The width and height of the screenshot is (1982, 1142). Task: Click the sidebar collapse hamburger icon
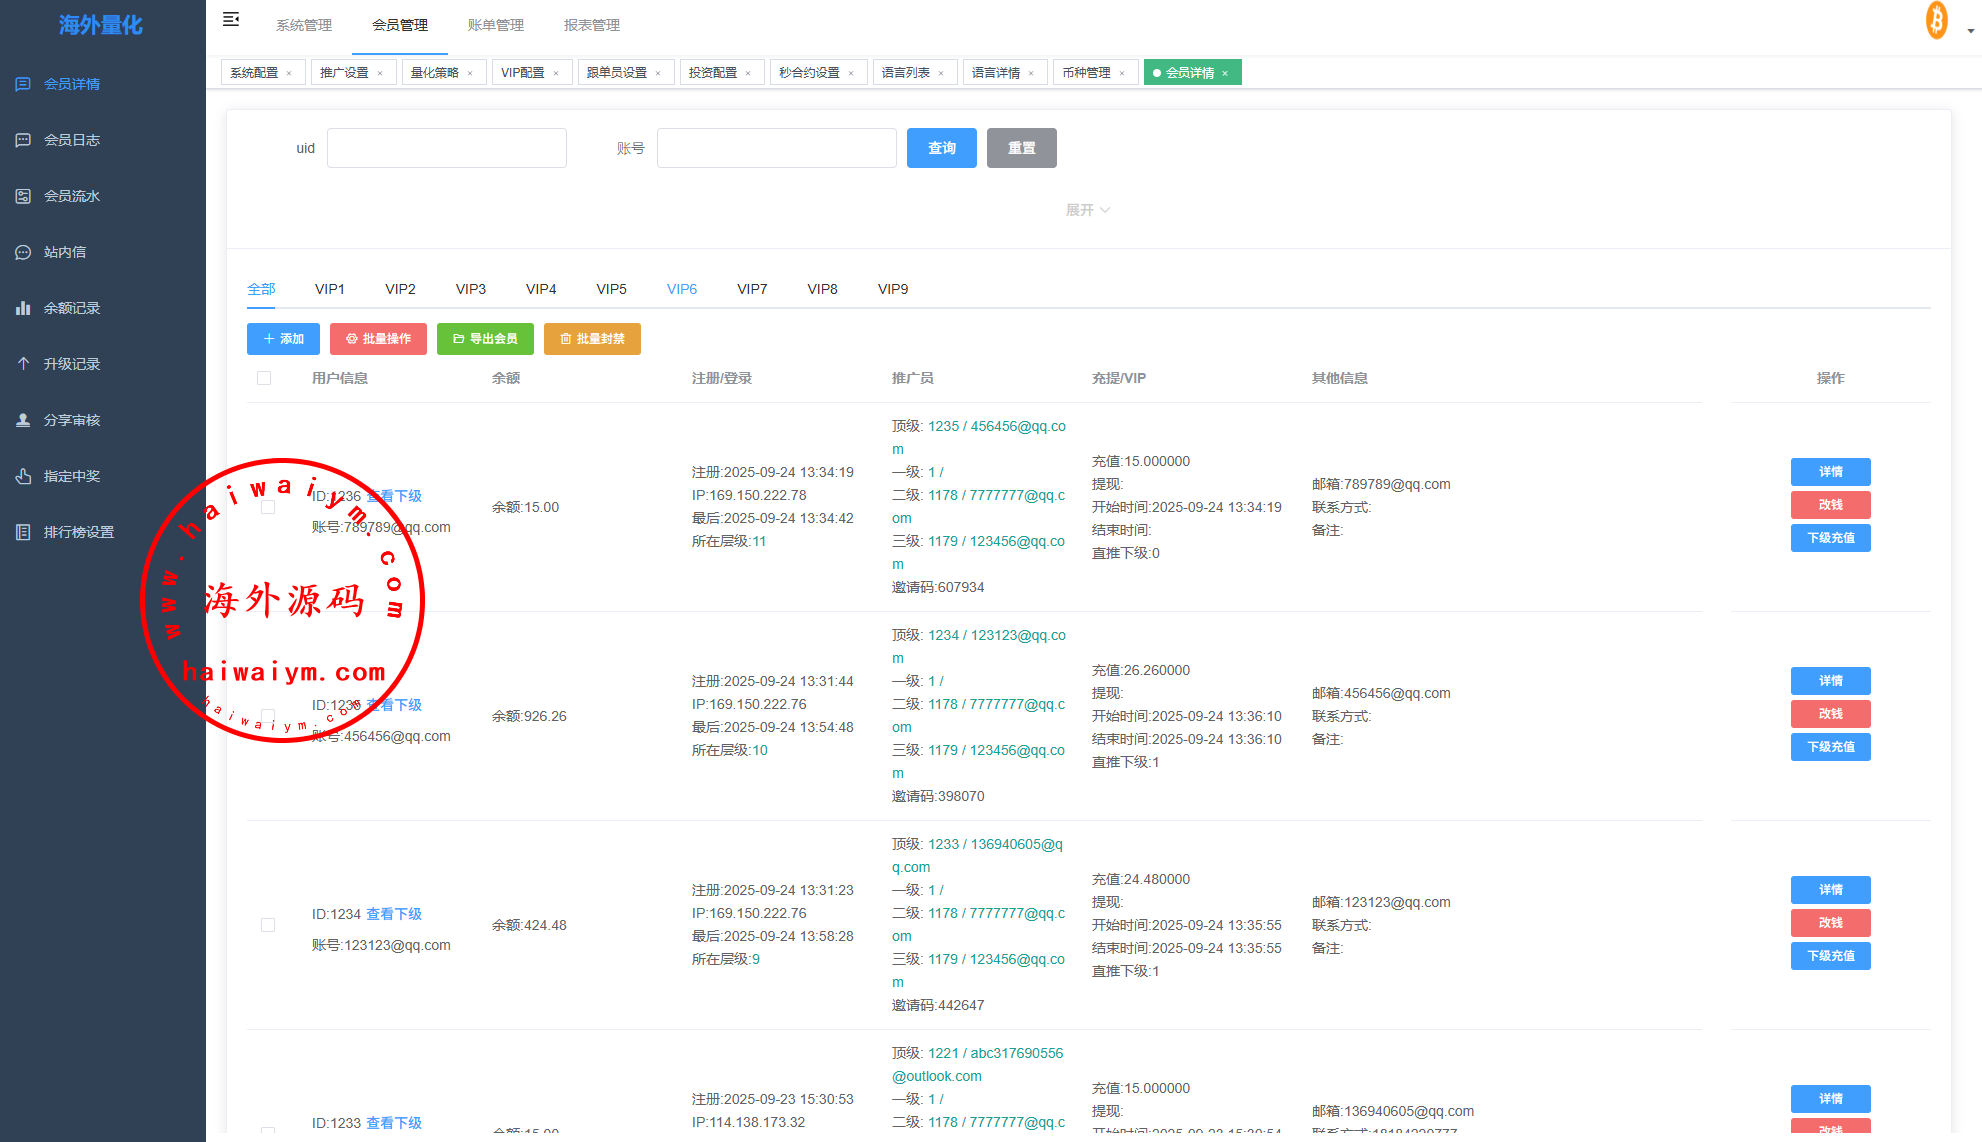click(x=231, y=19)
